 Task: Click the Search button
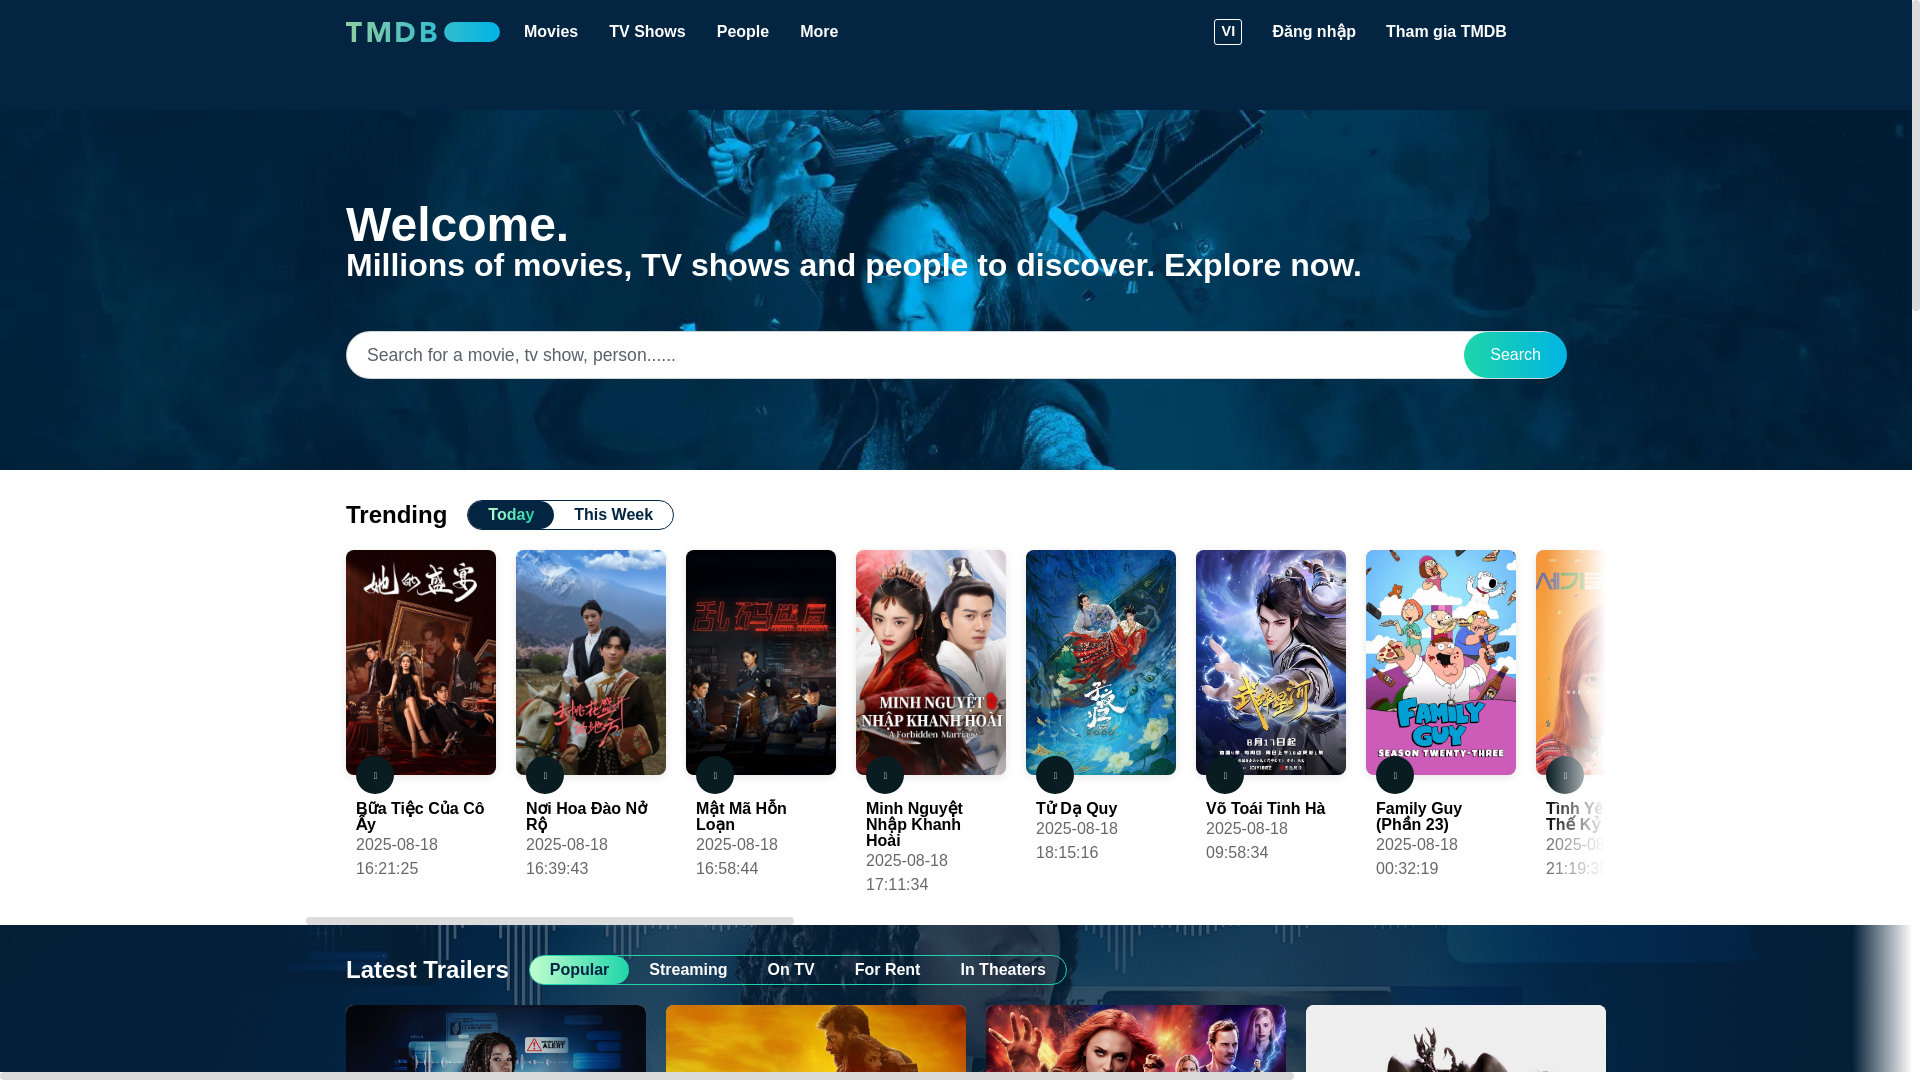pyautogui.click(x=1515, y=355)
